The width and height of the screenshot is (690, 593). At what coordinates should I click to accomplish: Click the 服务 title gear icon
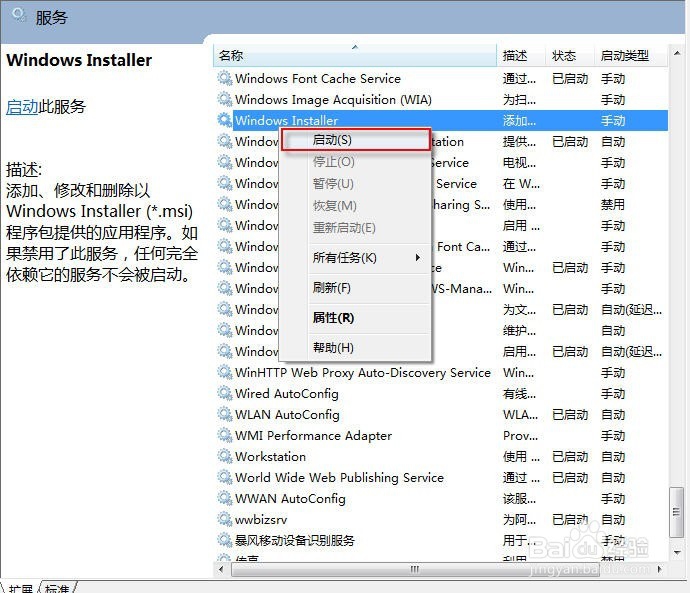coord(19,16)
